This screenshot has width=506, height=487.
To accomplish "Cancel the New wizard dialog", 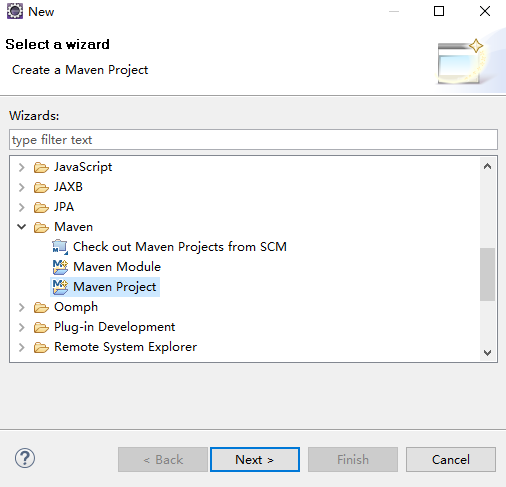I will [x=451, y=460].
